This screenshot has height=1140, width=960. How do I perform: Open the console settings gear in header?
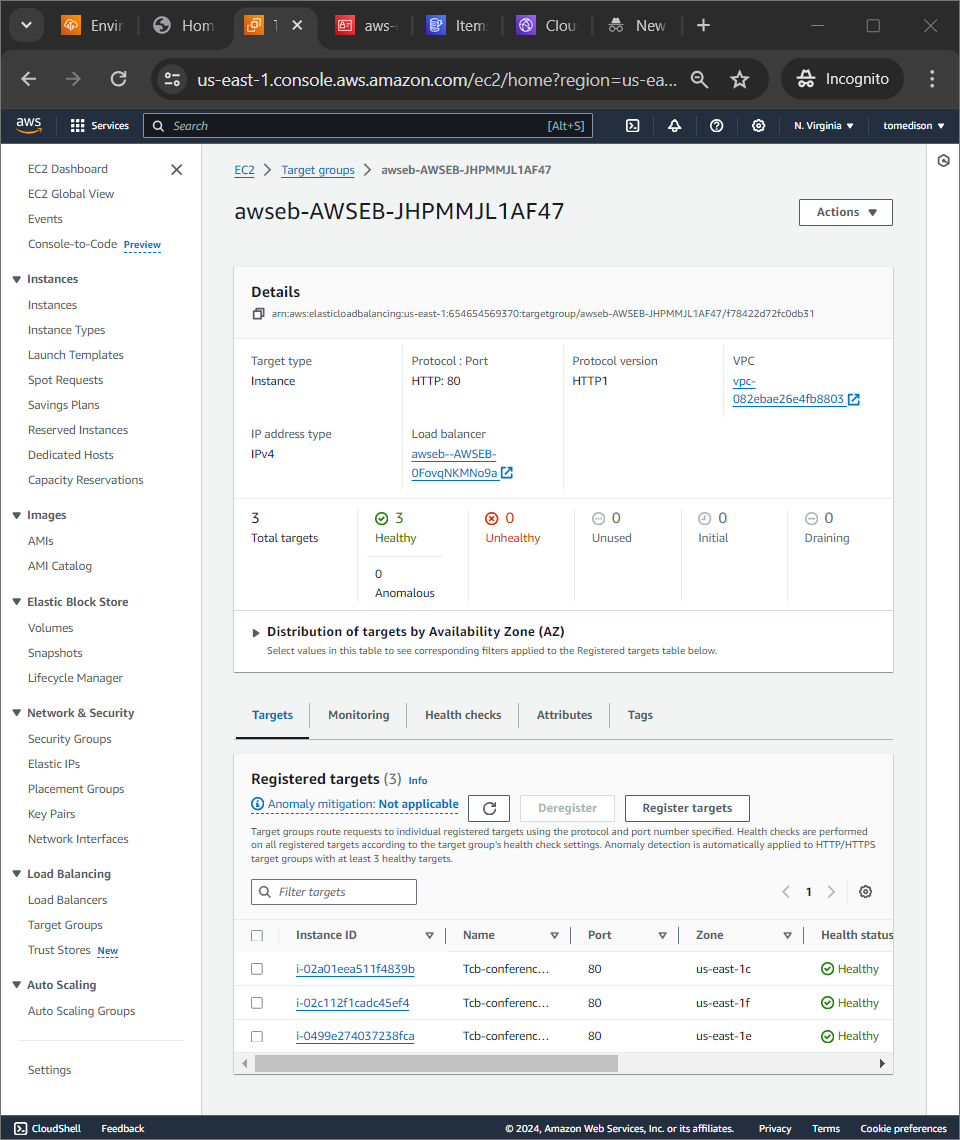point(759,126)
